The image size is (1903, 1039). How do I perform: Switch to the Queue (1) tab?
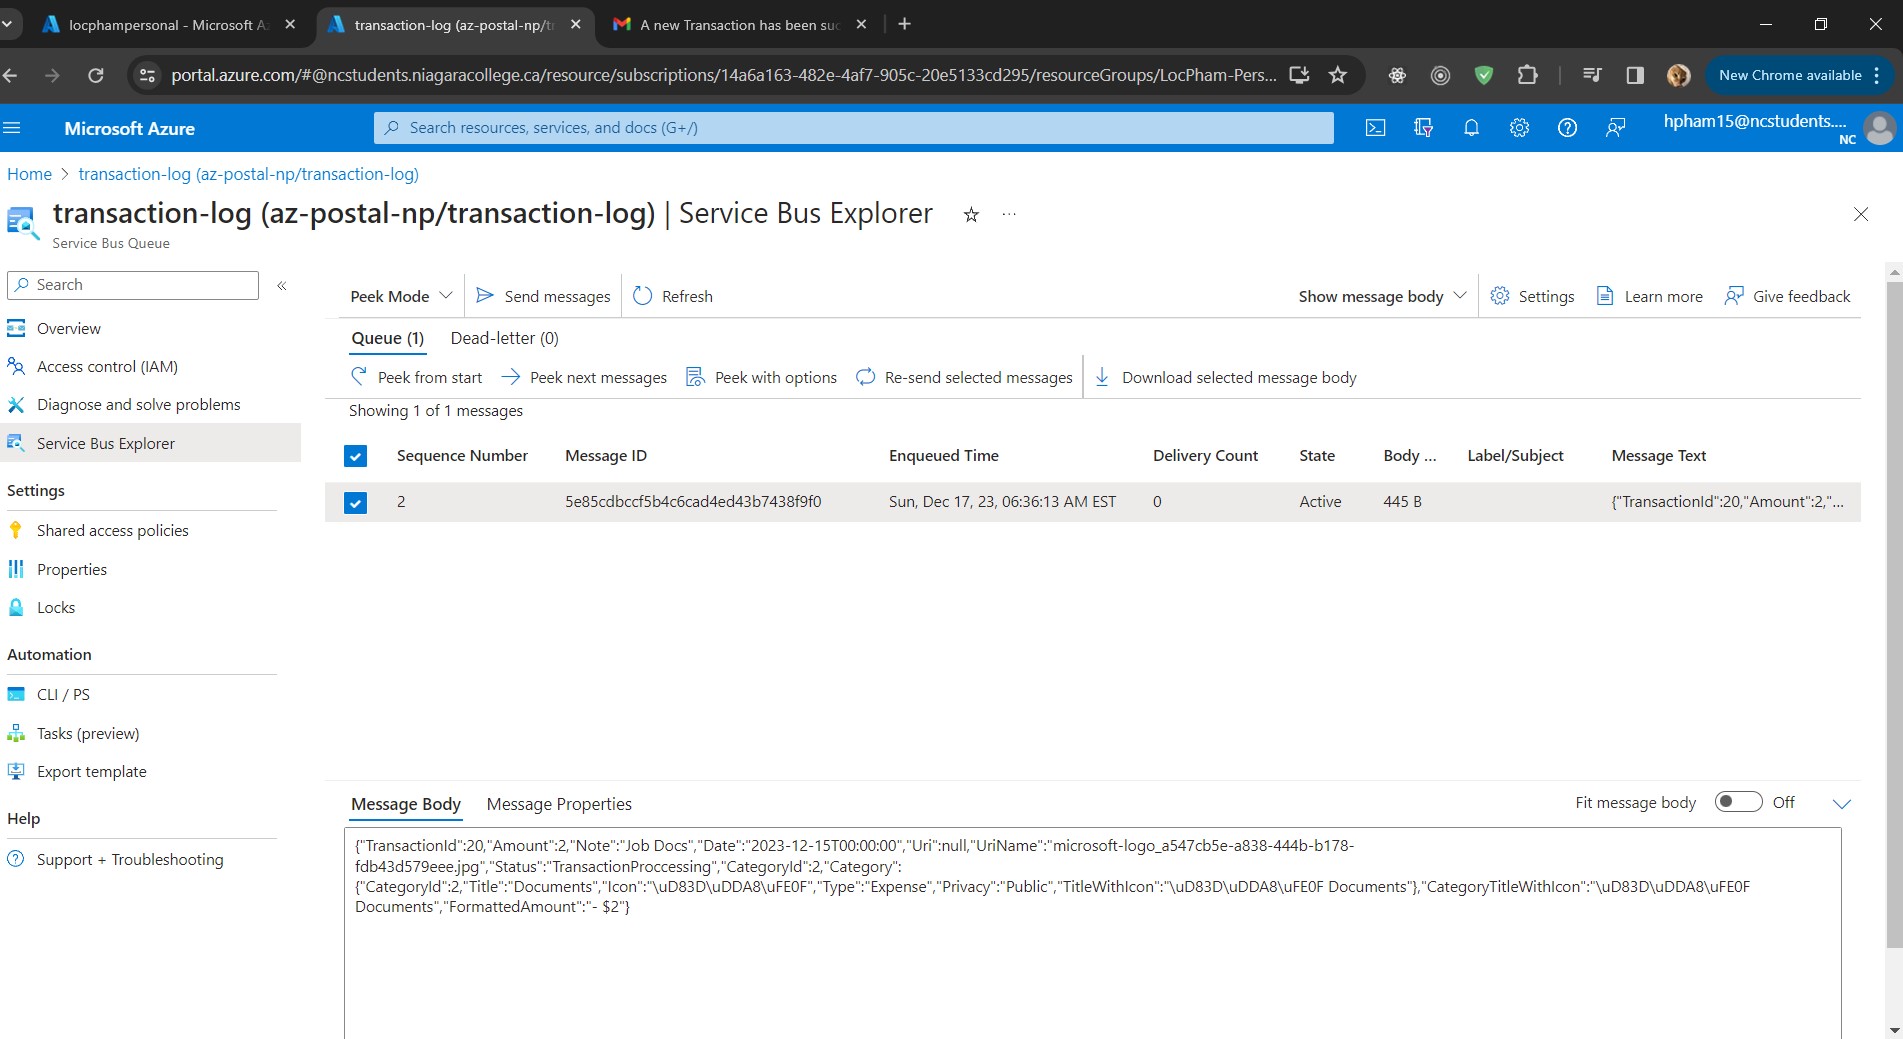click(387, 338)
